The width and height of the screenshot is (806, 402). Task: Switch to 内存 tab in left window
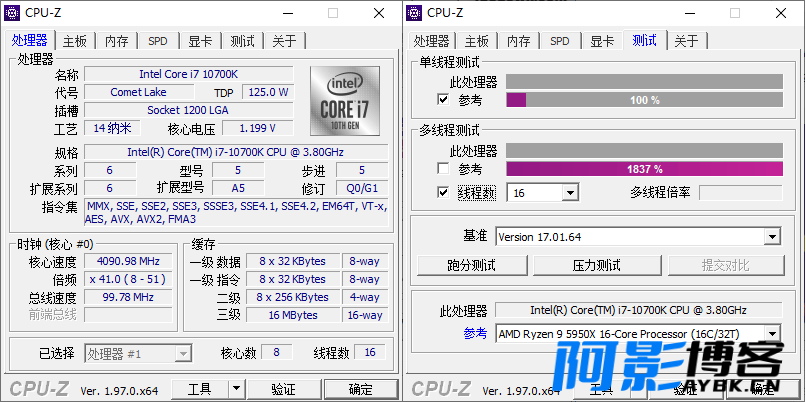(x=117, y=41)
